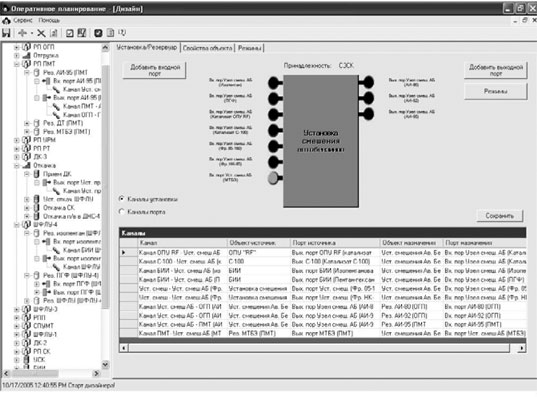Select output port circle АИ-80
Image resolution: width=537 pixels, height=397 pixels.
point(368,82)
